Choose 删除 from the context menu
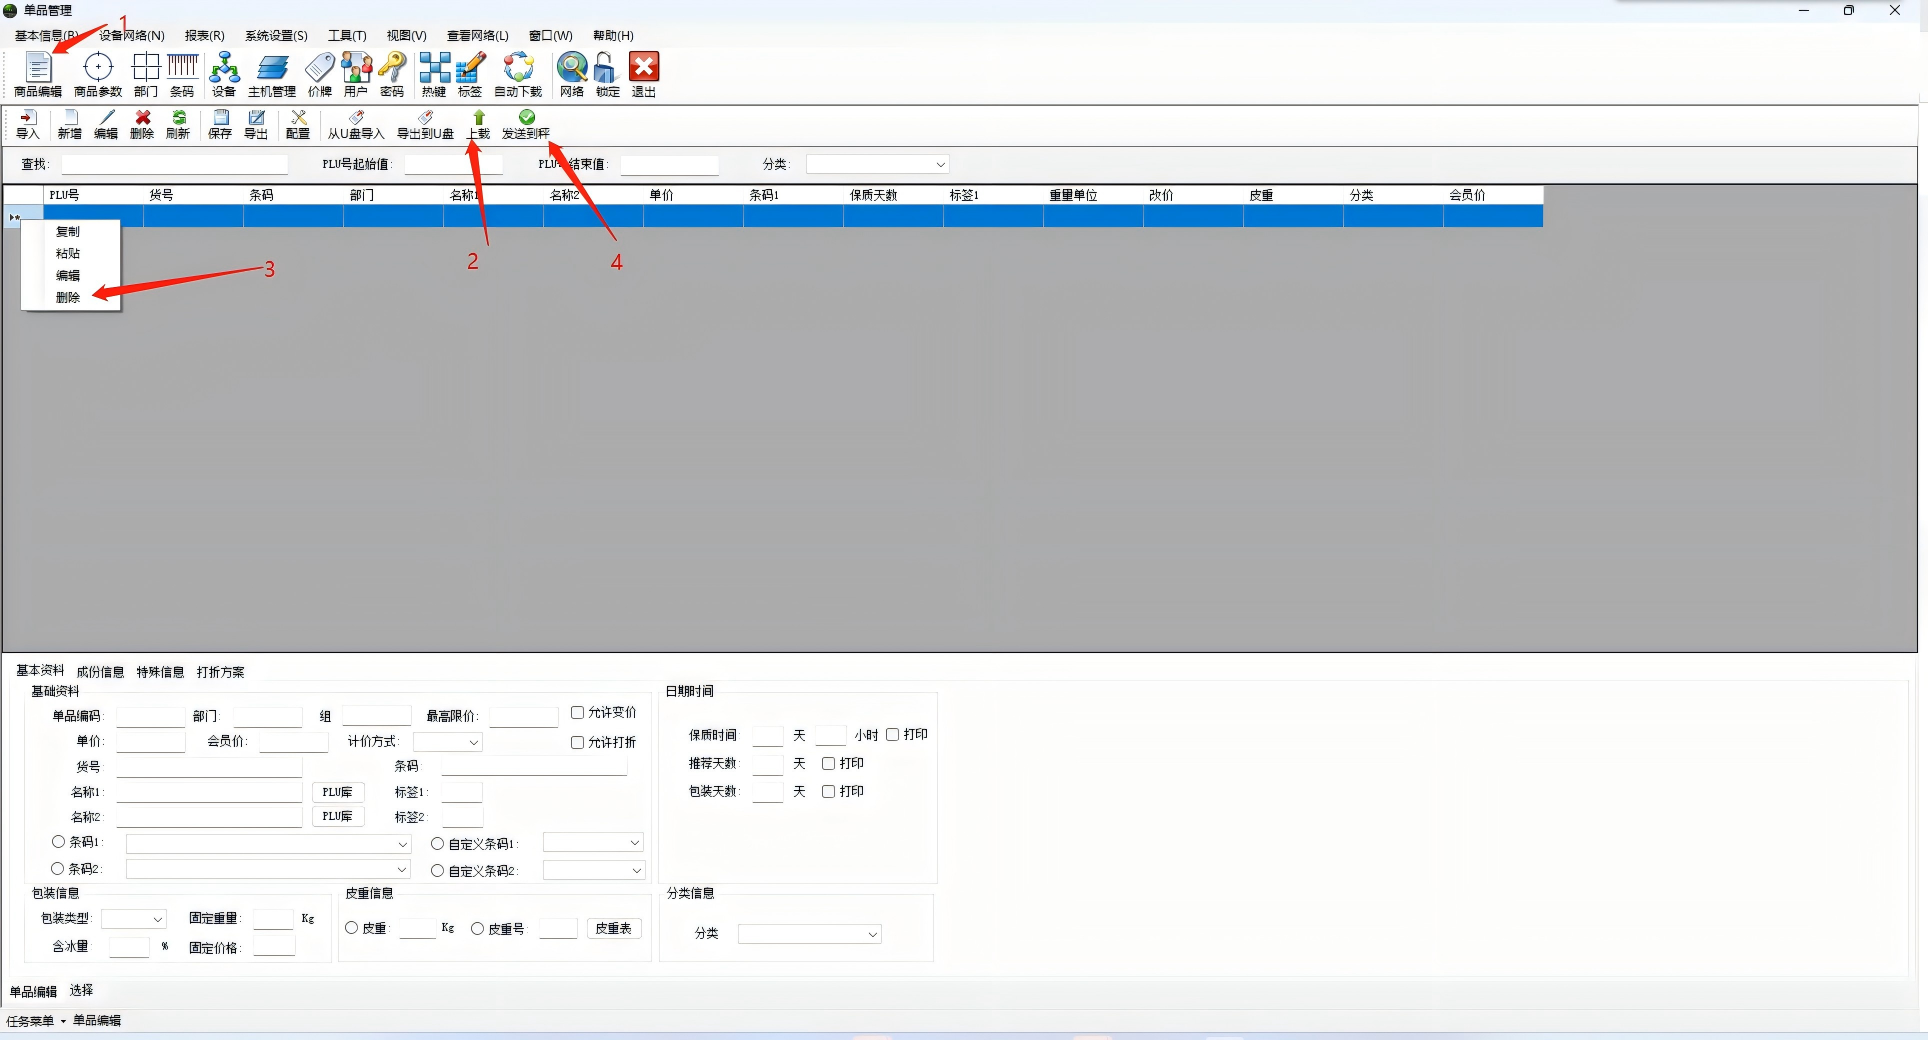The height and width of the screenshot is (1040, 1928). point(68,297)
